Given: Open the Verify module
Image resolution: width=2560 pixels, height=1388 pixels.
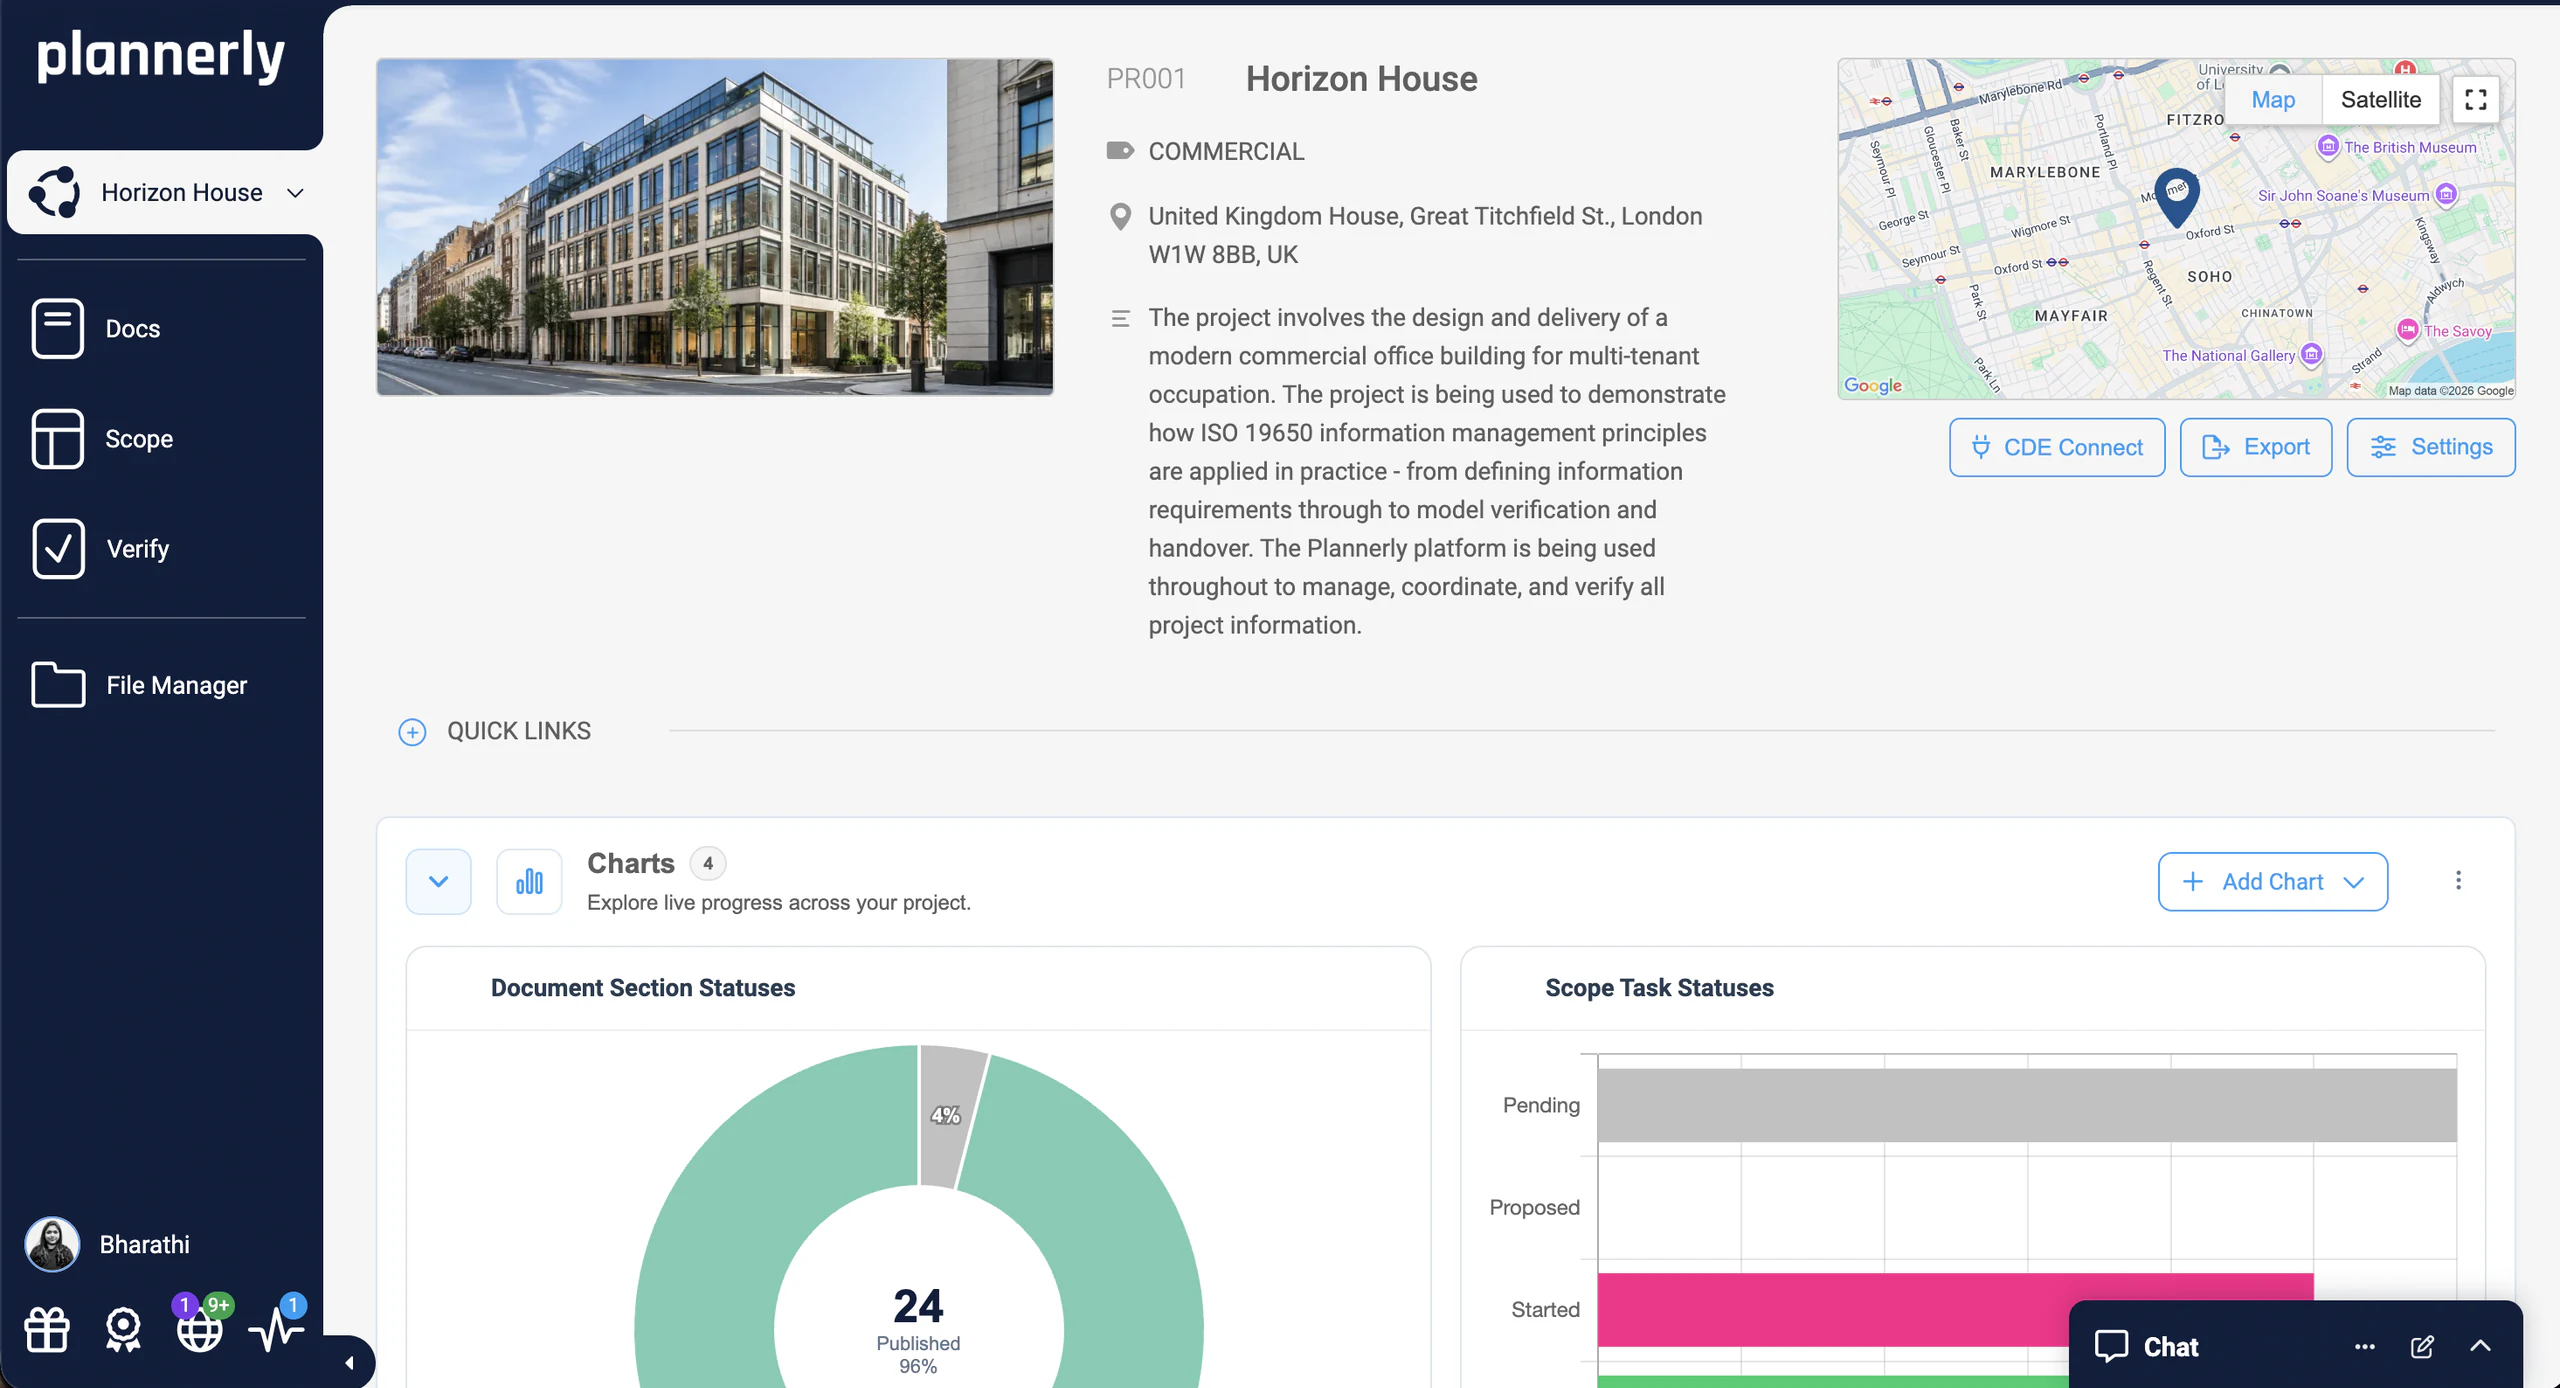Looking at the screenshot, I should pyautogui.click(x=138, y=548).
